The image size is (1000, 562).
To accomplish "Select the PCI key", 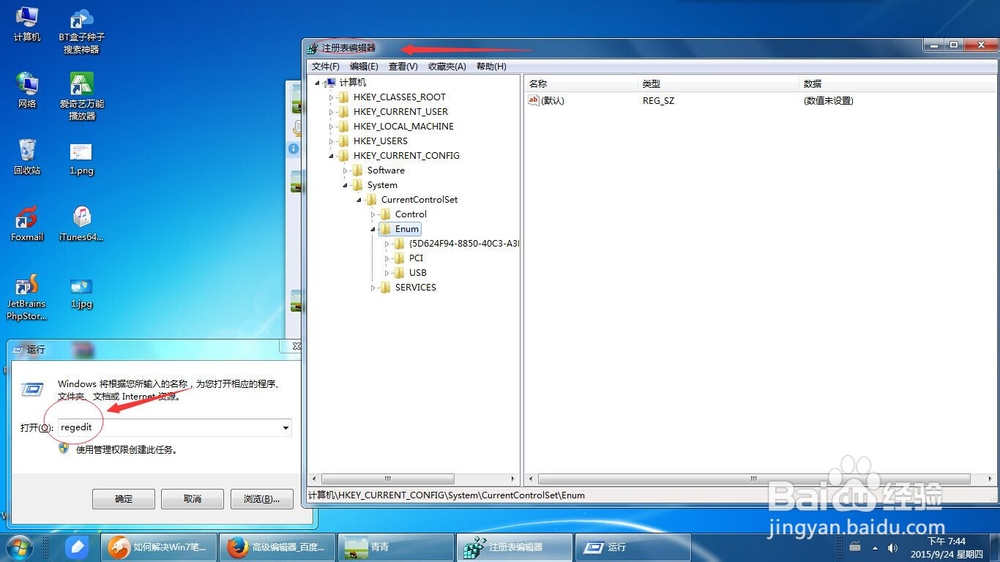I will pos(416,258).
